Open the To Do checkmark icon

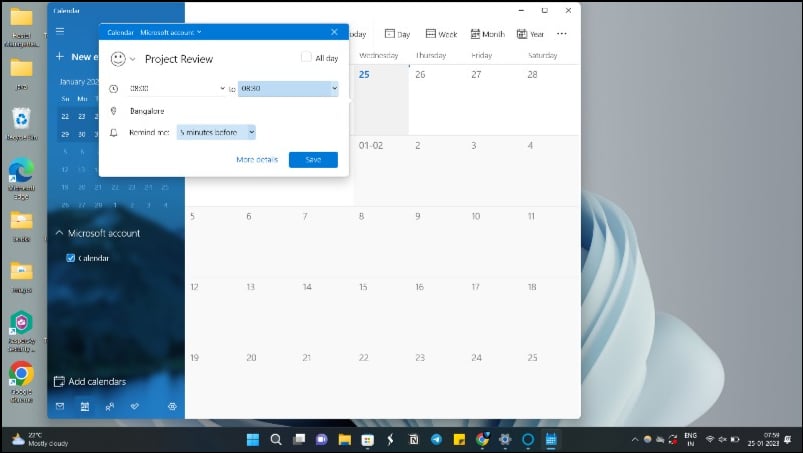pyautogui.click(x=135, y=406)
